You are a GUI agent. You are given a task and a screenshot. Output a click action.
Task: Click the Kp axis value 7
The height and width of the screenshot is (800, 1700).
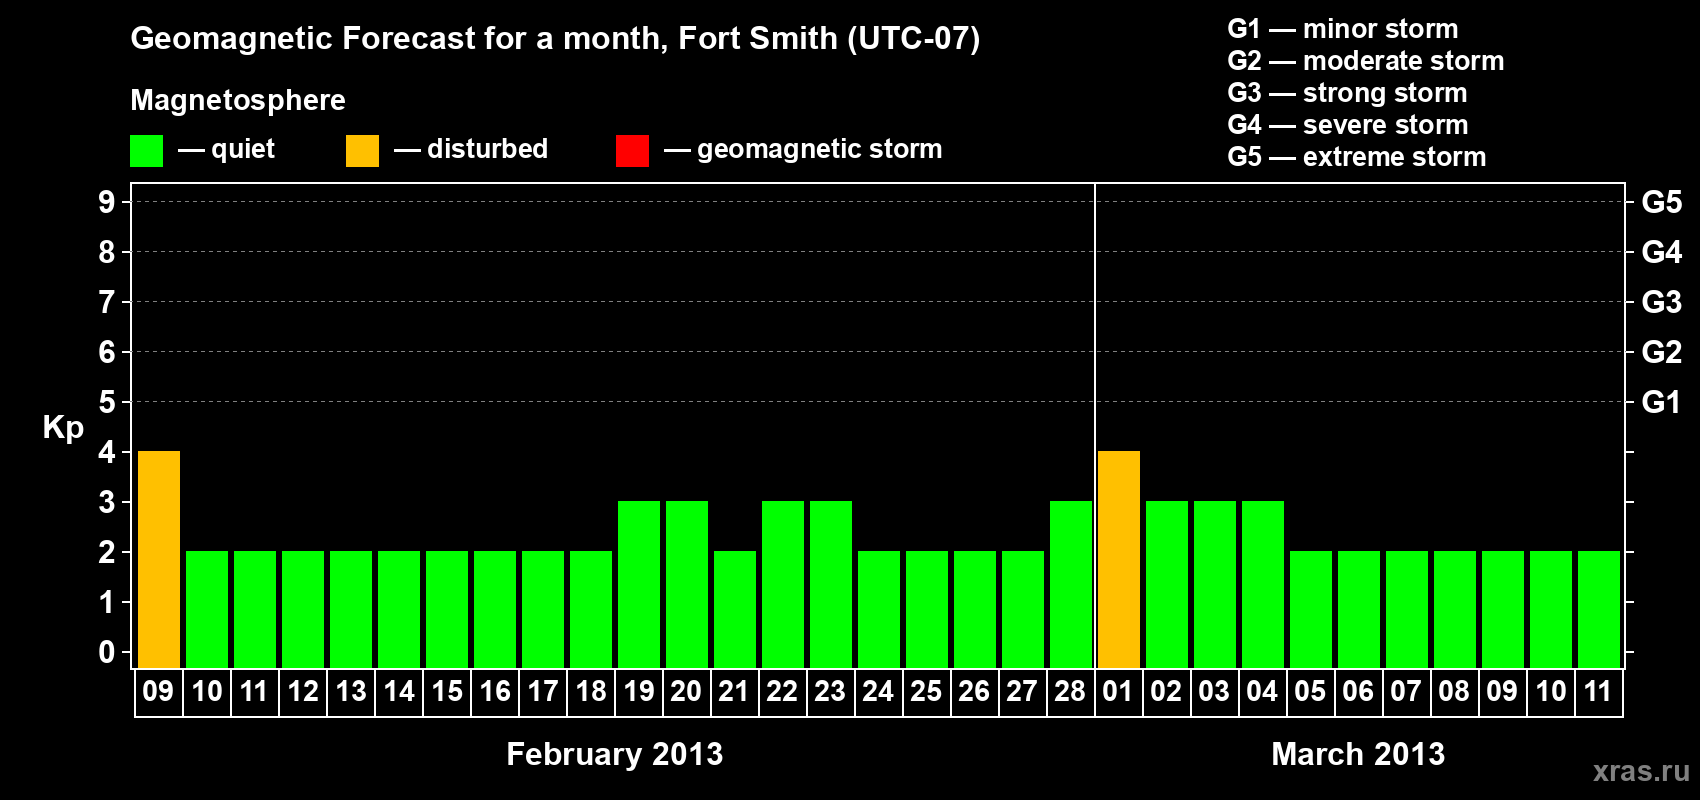[107, 302]
